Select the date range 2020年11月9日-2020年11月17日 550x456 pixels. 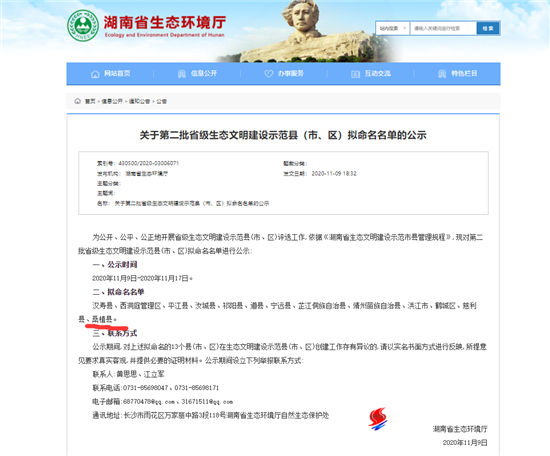click(140, 279)
